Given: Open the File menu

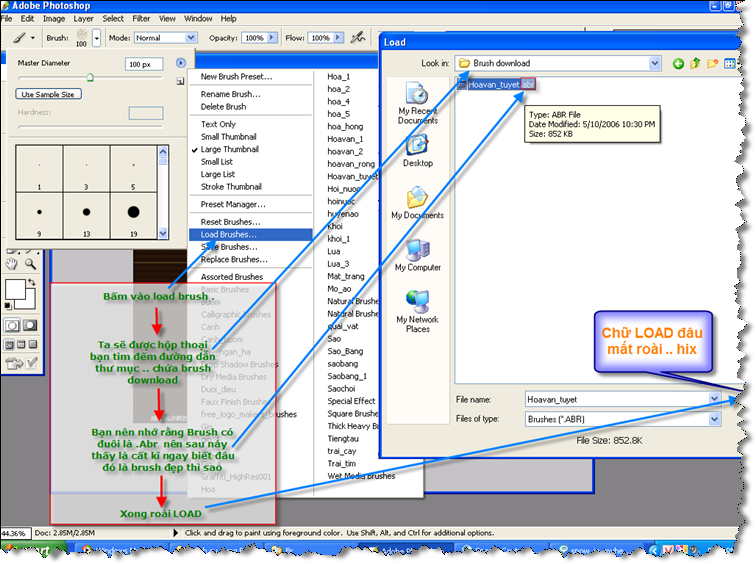Looking at the screenshot, I should tap(7, 18).
